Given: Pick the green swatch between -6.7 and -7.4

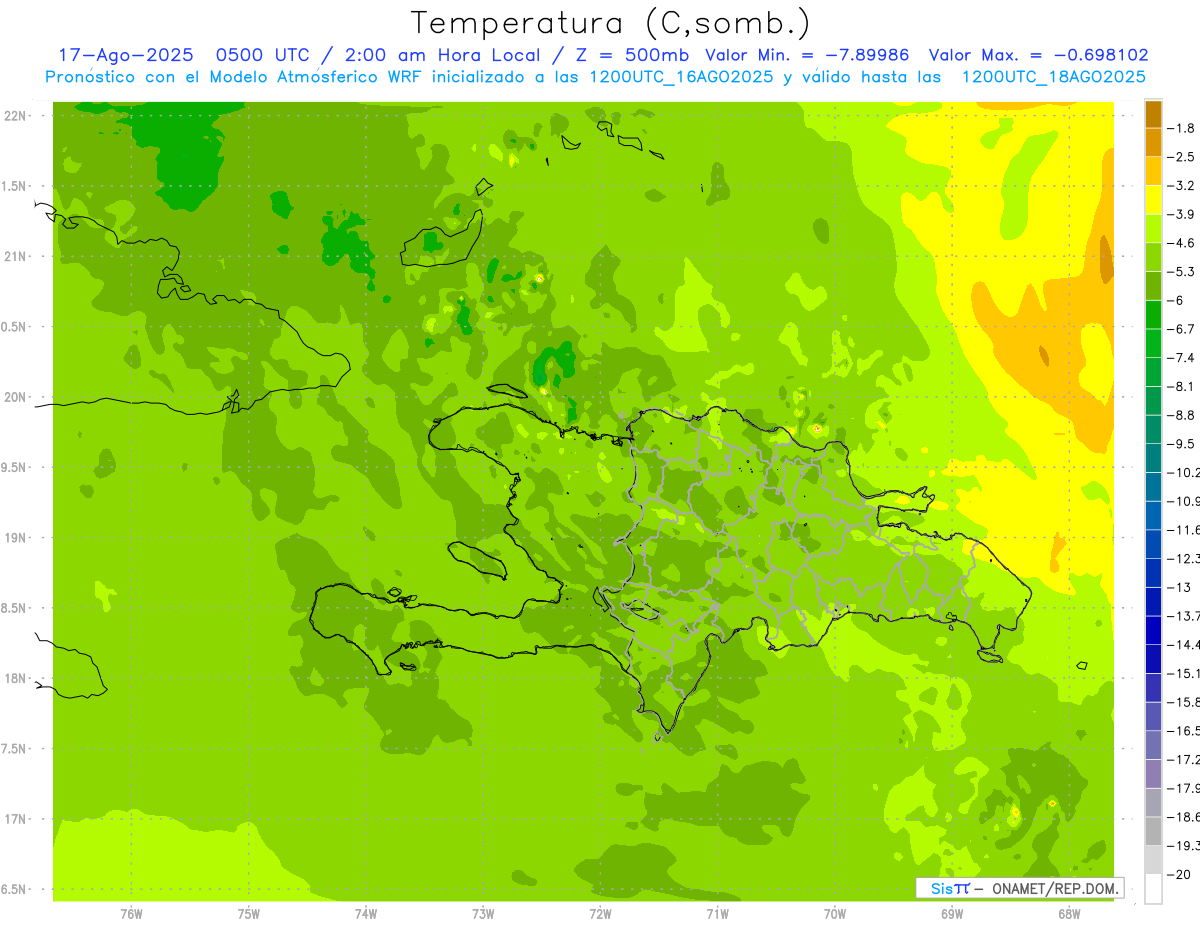Looking at the screenshot, I should [1153, 343].
